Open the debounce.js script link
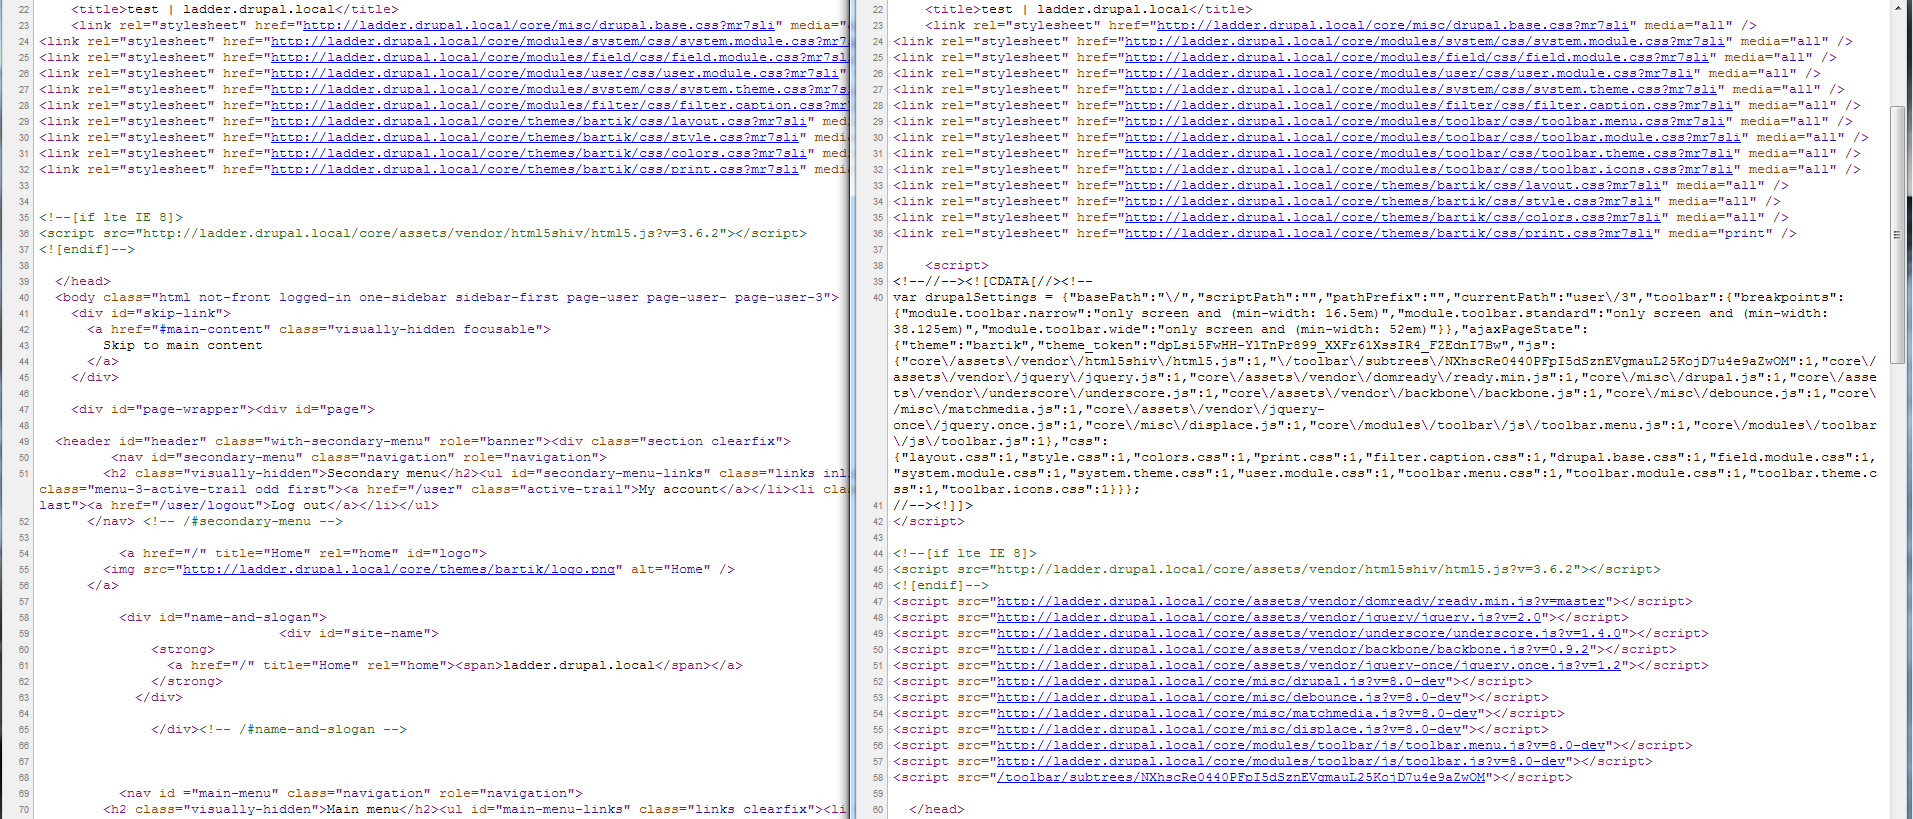 [x=1229, y=697]
